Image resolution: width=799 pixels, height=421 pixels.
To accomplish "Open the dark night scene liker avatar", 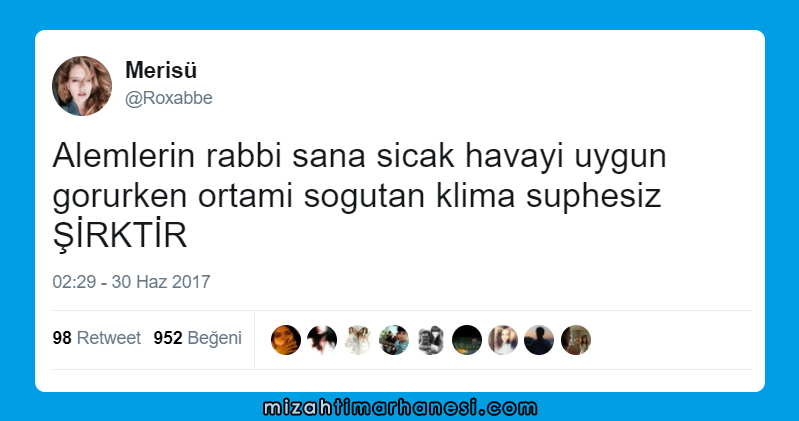I will tap(467, 340).
